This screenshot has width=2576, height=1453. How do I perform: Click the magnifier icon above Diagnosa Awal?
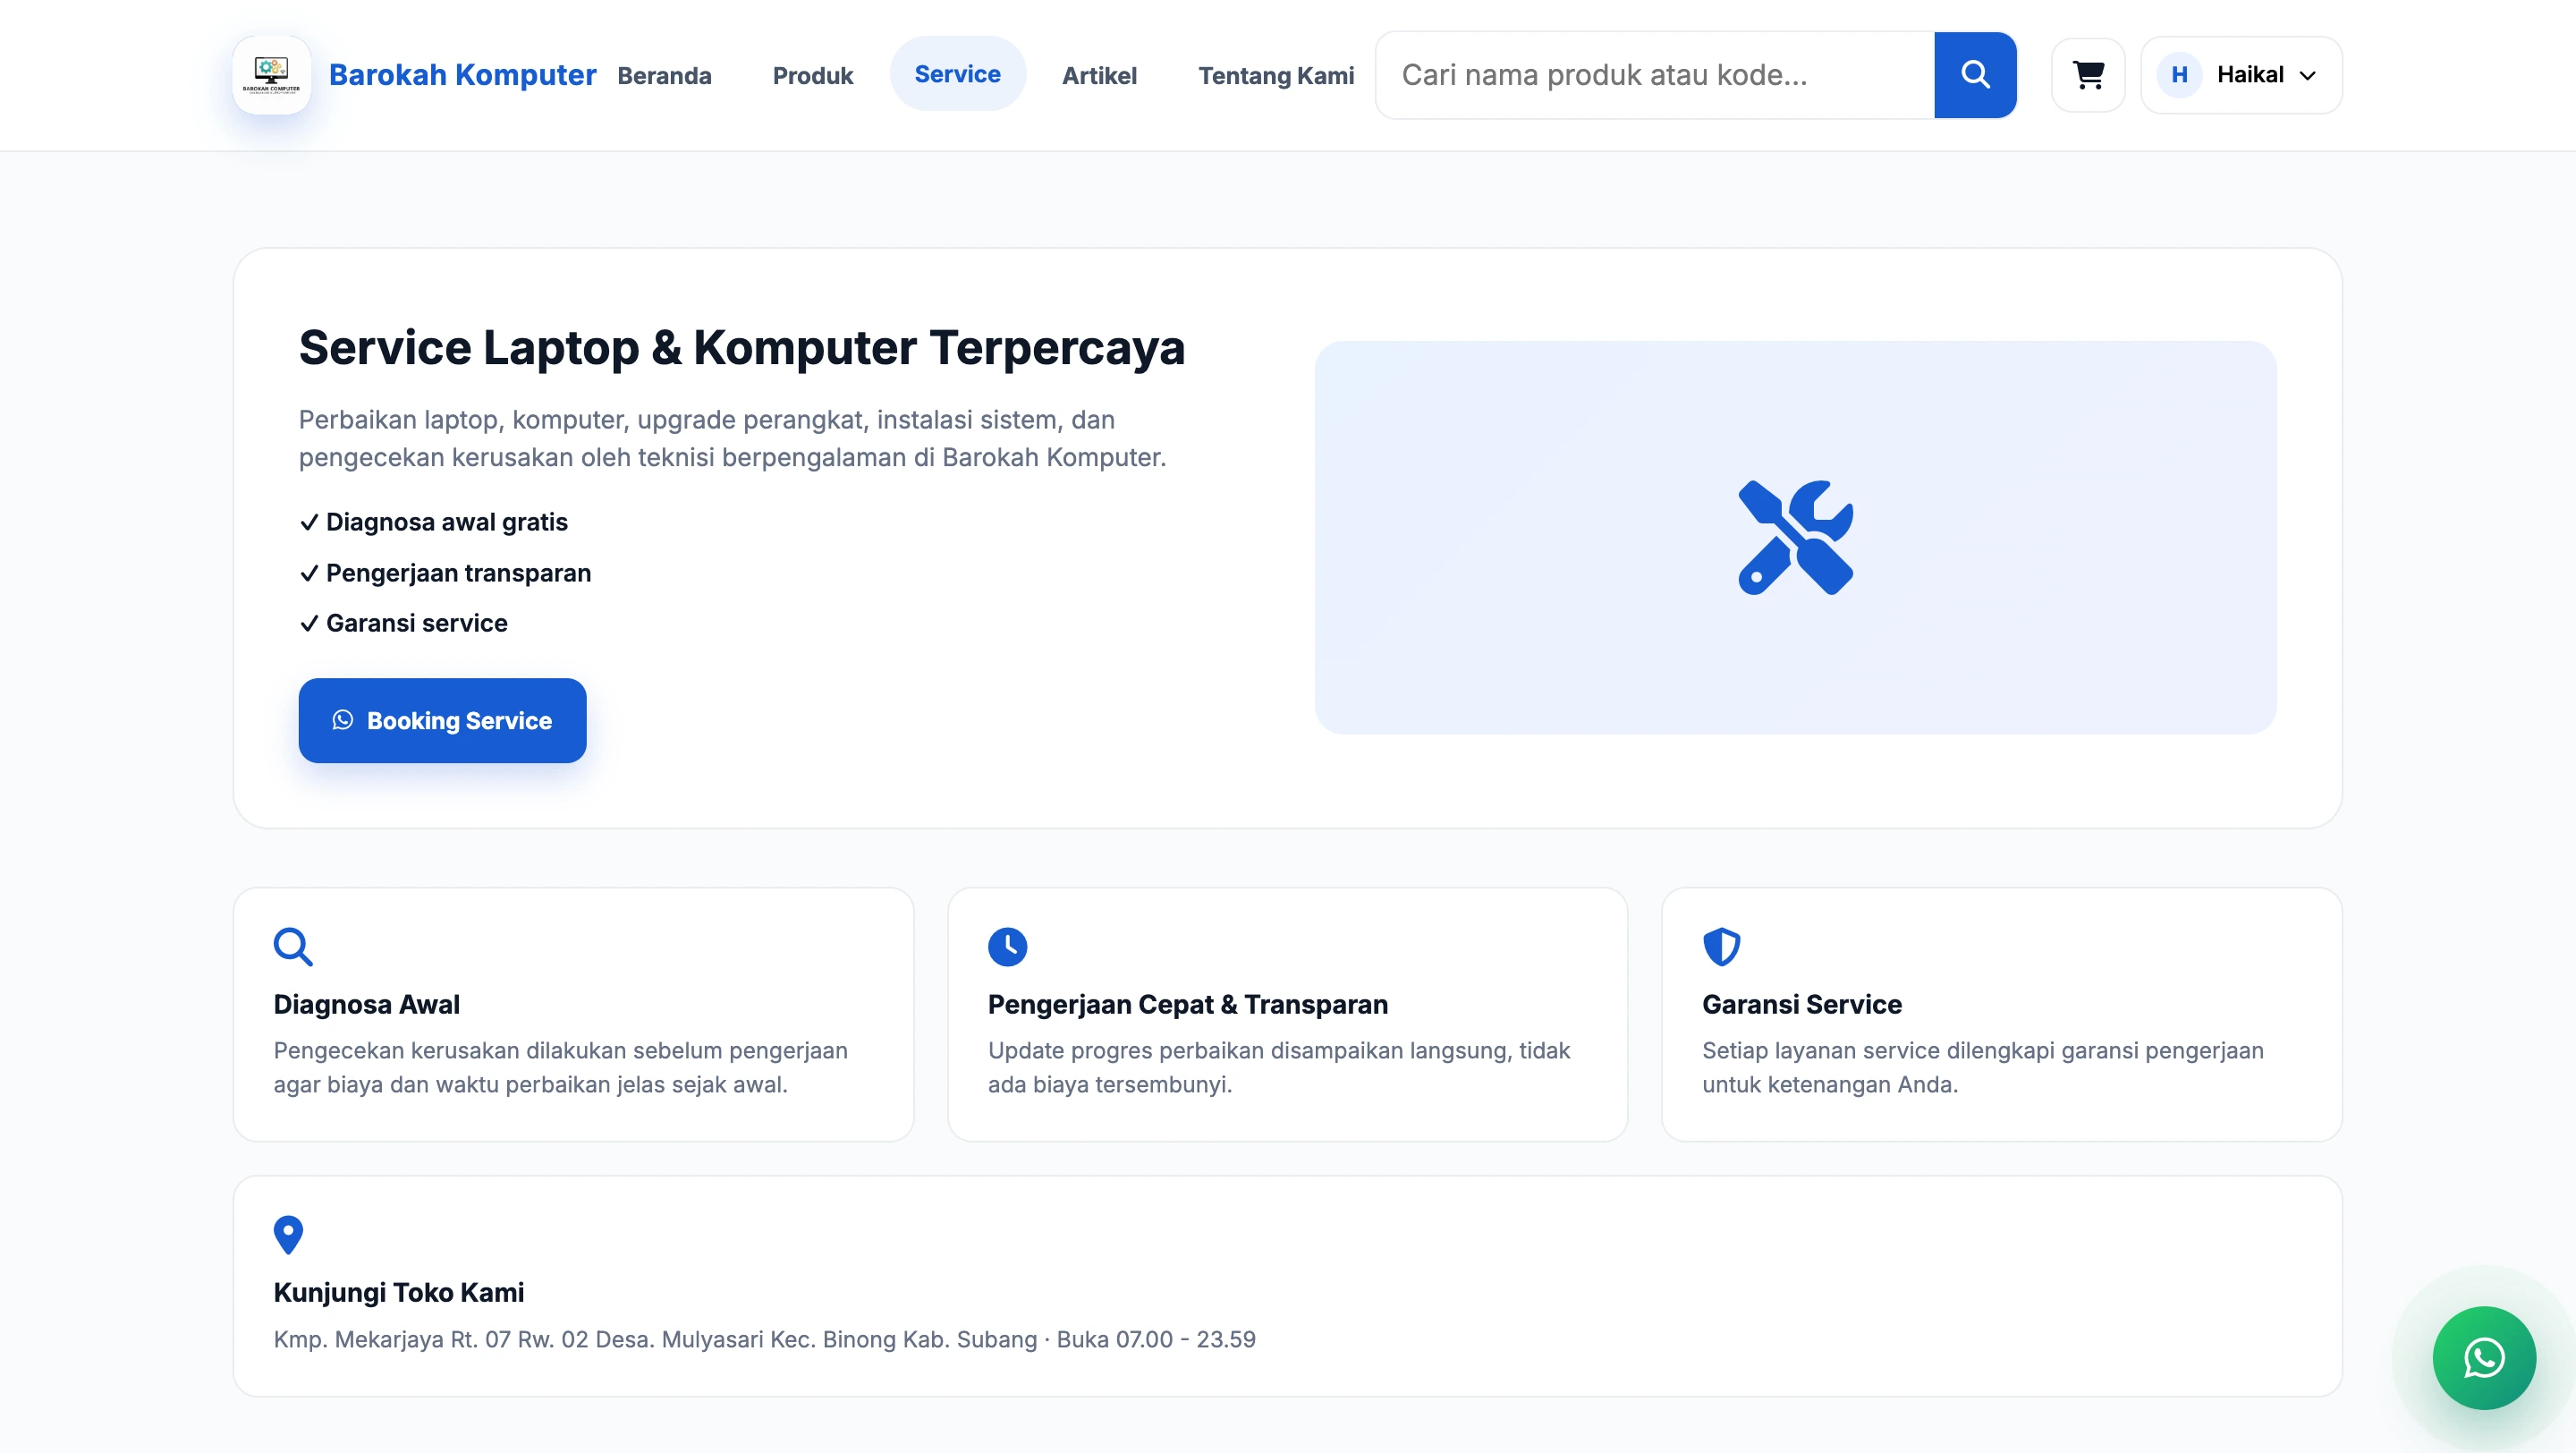pos(293,946)
